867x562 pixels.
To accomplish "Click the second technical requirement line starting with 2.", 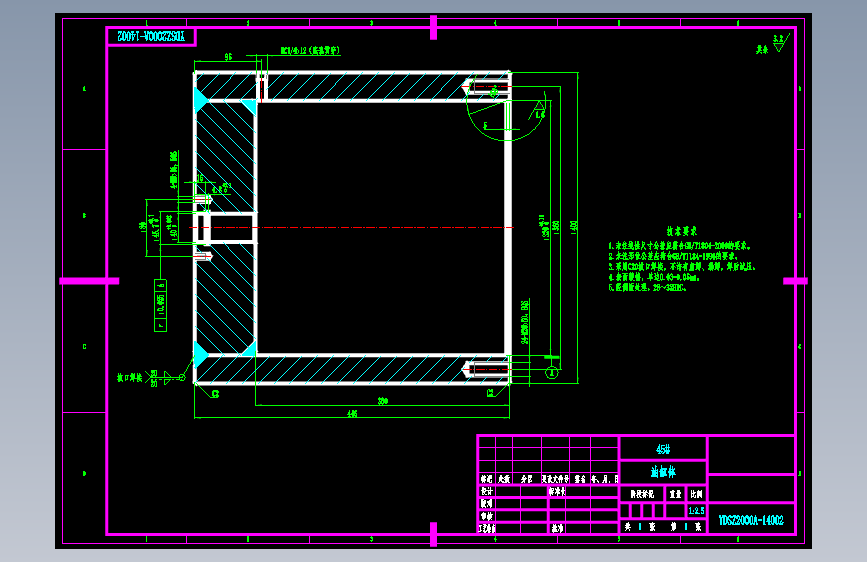I will (x=673, y=256).
